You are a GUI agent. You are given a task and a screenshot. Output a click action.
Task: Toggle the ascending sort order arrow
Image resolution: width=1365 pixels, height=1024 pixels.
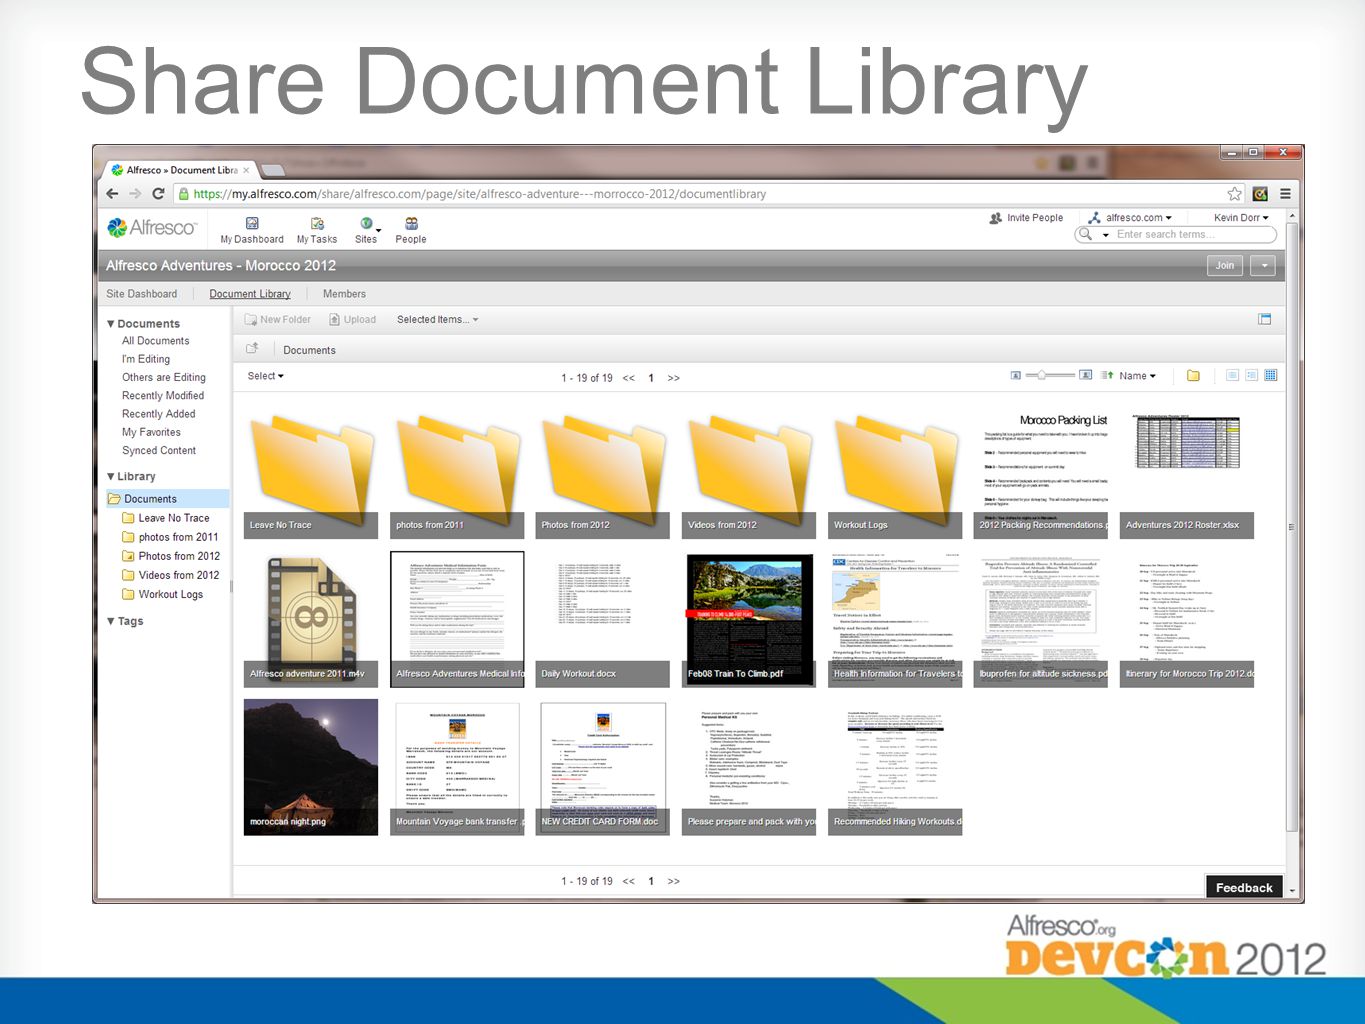coord(1107,376)
